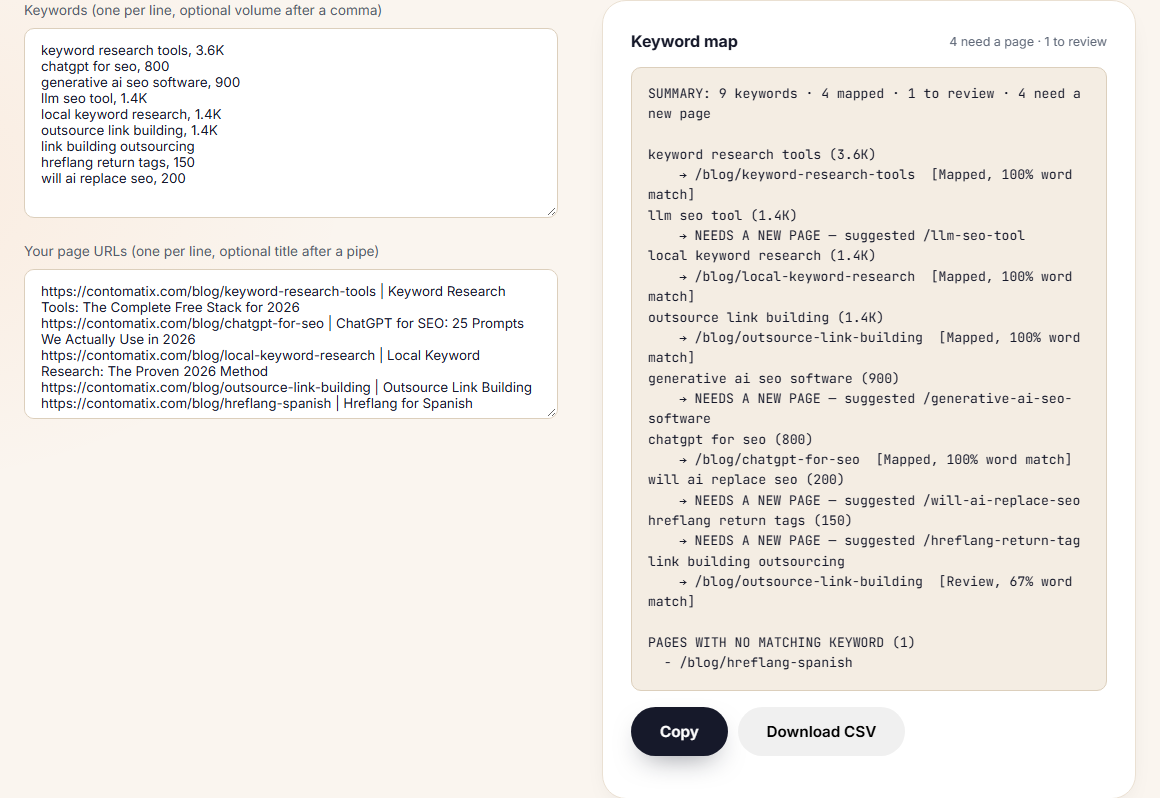Viewport: 1160px width, 798px height.
Task: Click the hreflang-spanish URL in the page list
Action: coord(186,403)
